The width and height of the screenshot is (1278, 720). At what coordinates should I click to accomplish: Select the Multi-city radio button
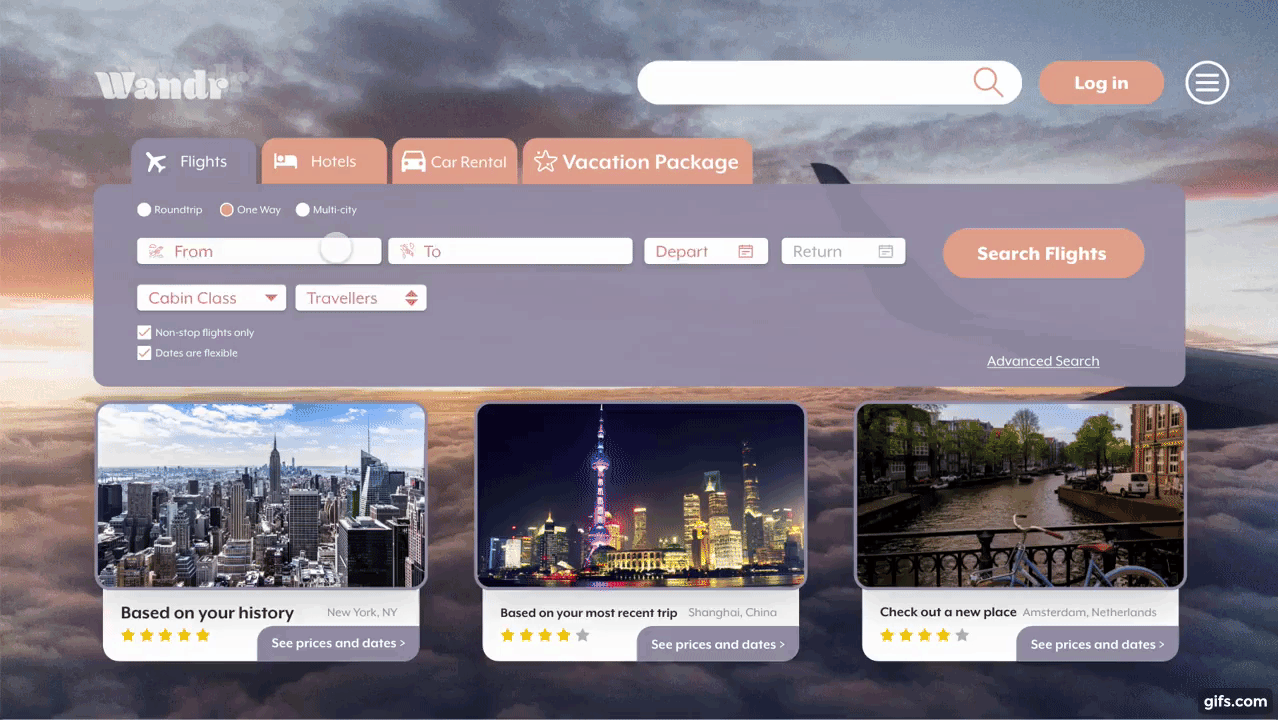303,210
